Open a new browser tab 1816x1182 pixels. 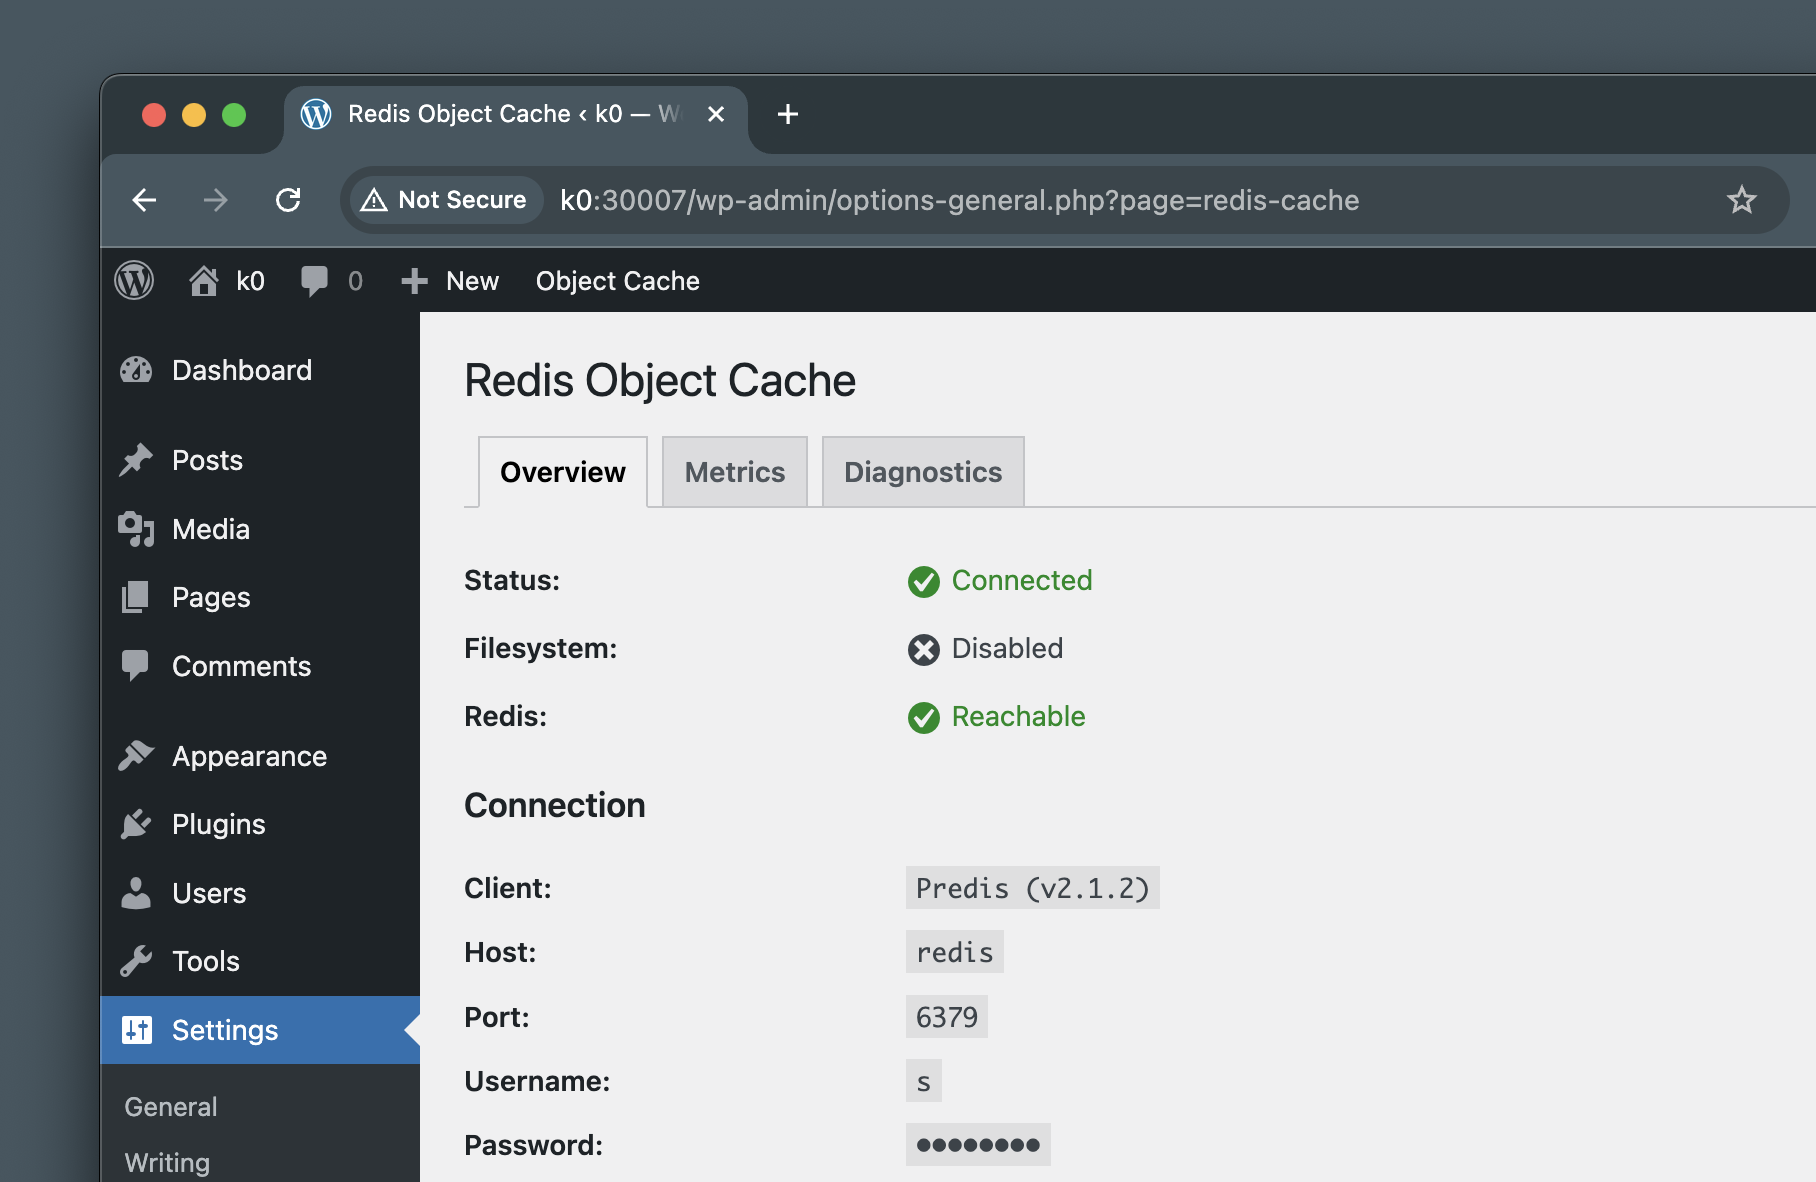(x=788, y=114)
